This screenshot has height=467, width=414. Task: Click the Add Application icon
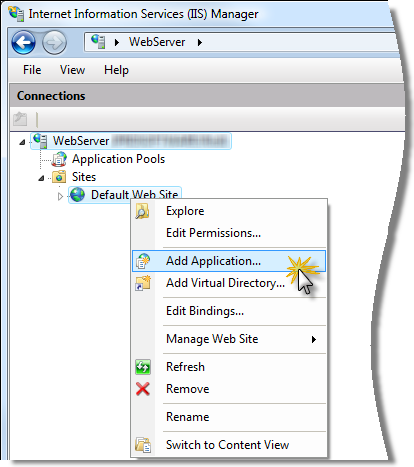point(143,261)
